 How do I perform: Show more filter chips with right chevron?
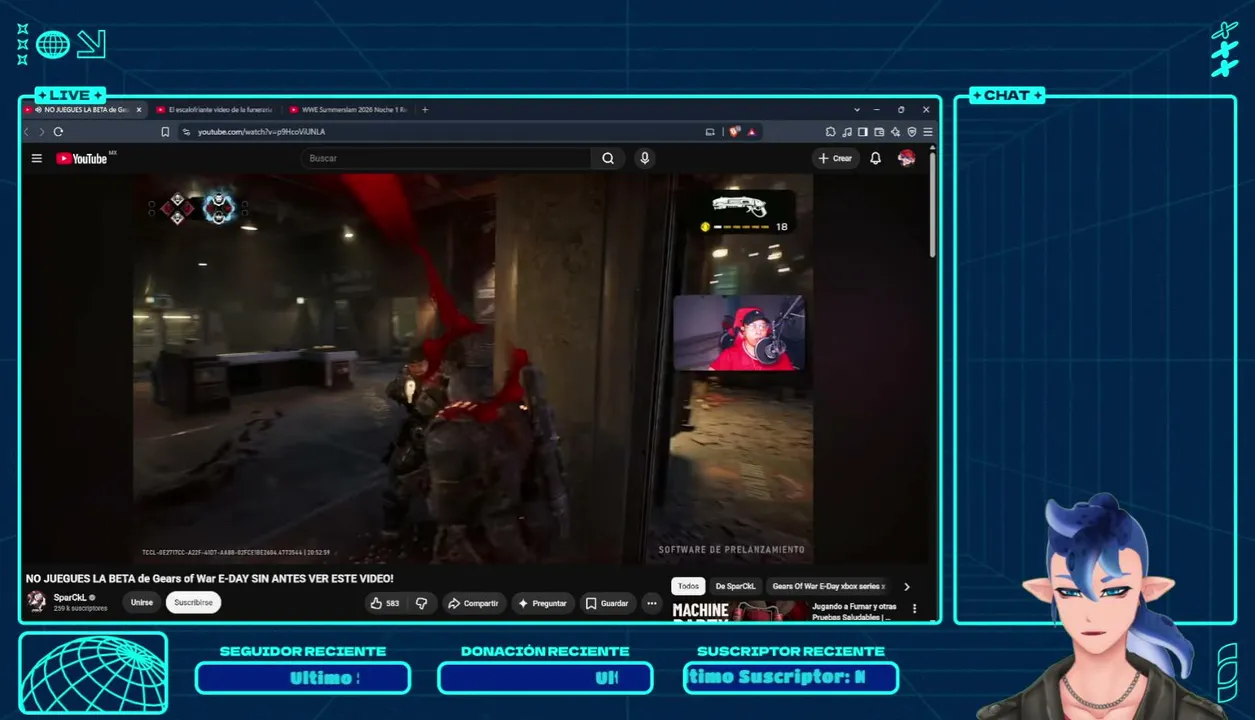click(907, 587)
